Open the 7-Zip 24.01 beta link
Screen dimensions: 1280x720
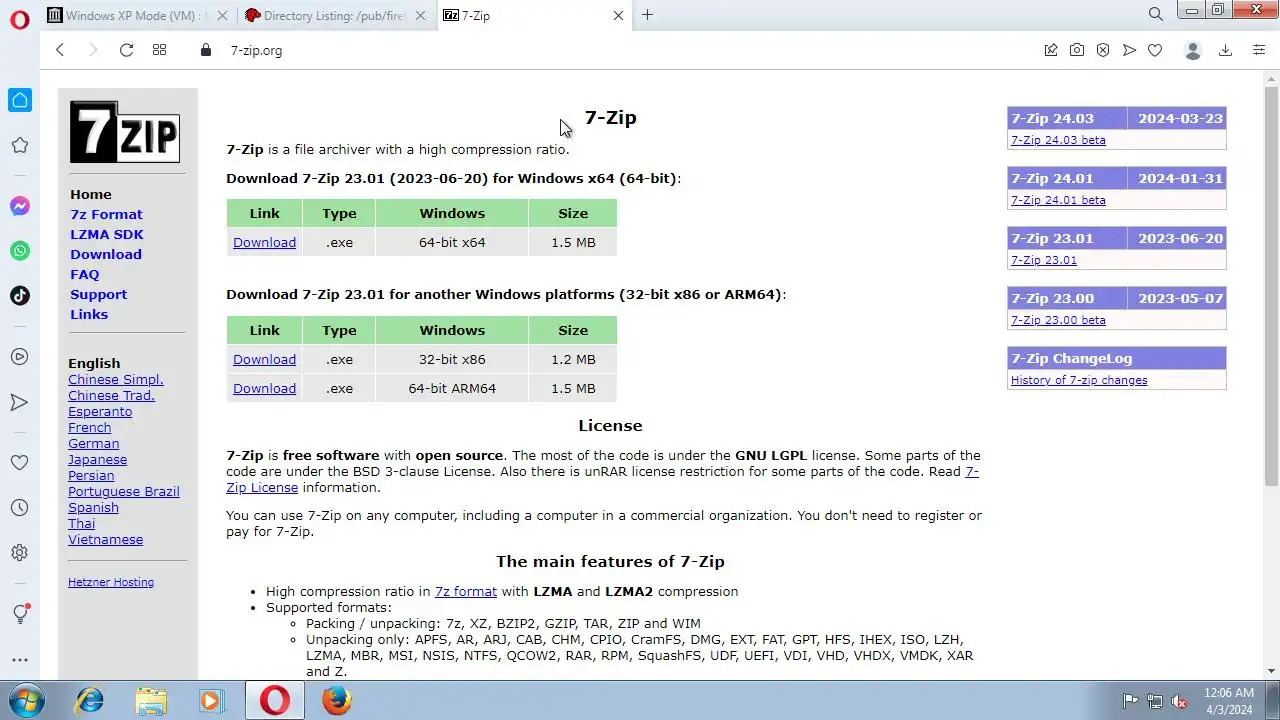(1058, 200)
